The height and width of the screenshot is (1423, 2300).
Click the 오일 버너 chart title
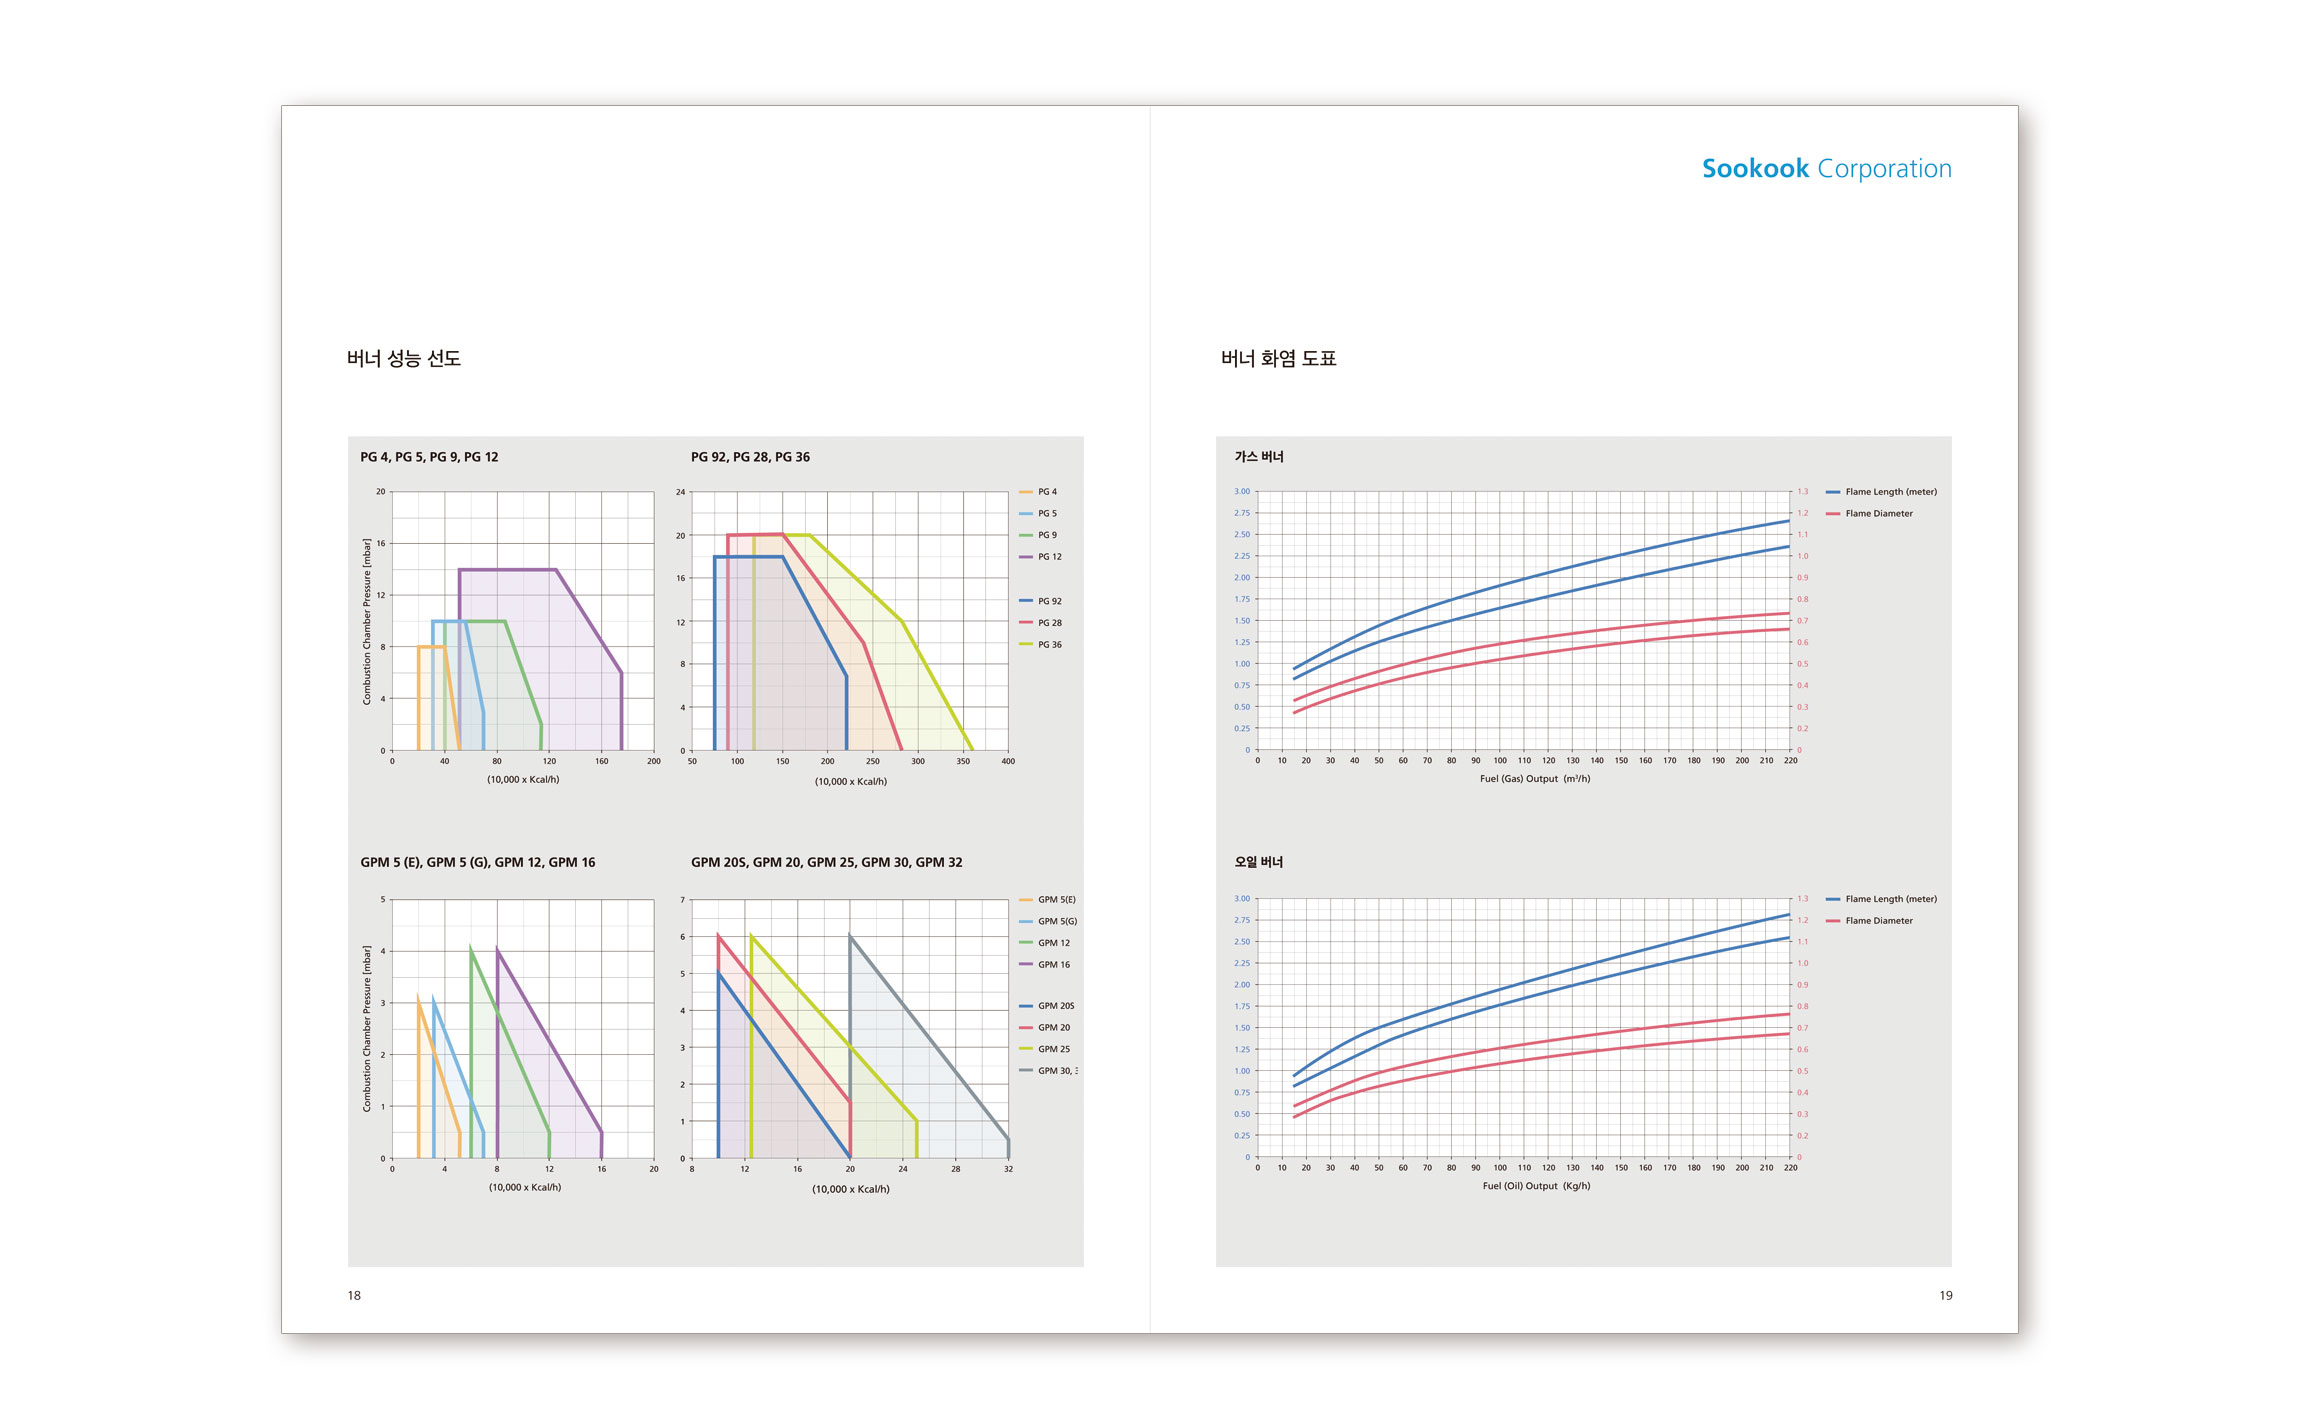(x=1259, y=862)
